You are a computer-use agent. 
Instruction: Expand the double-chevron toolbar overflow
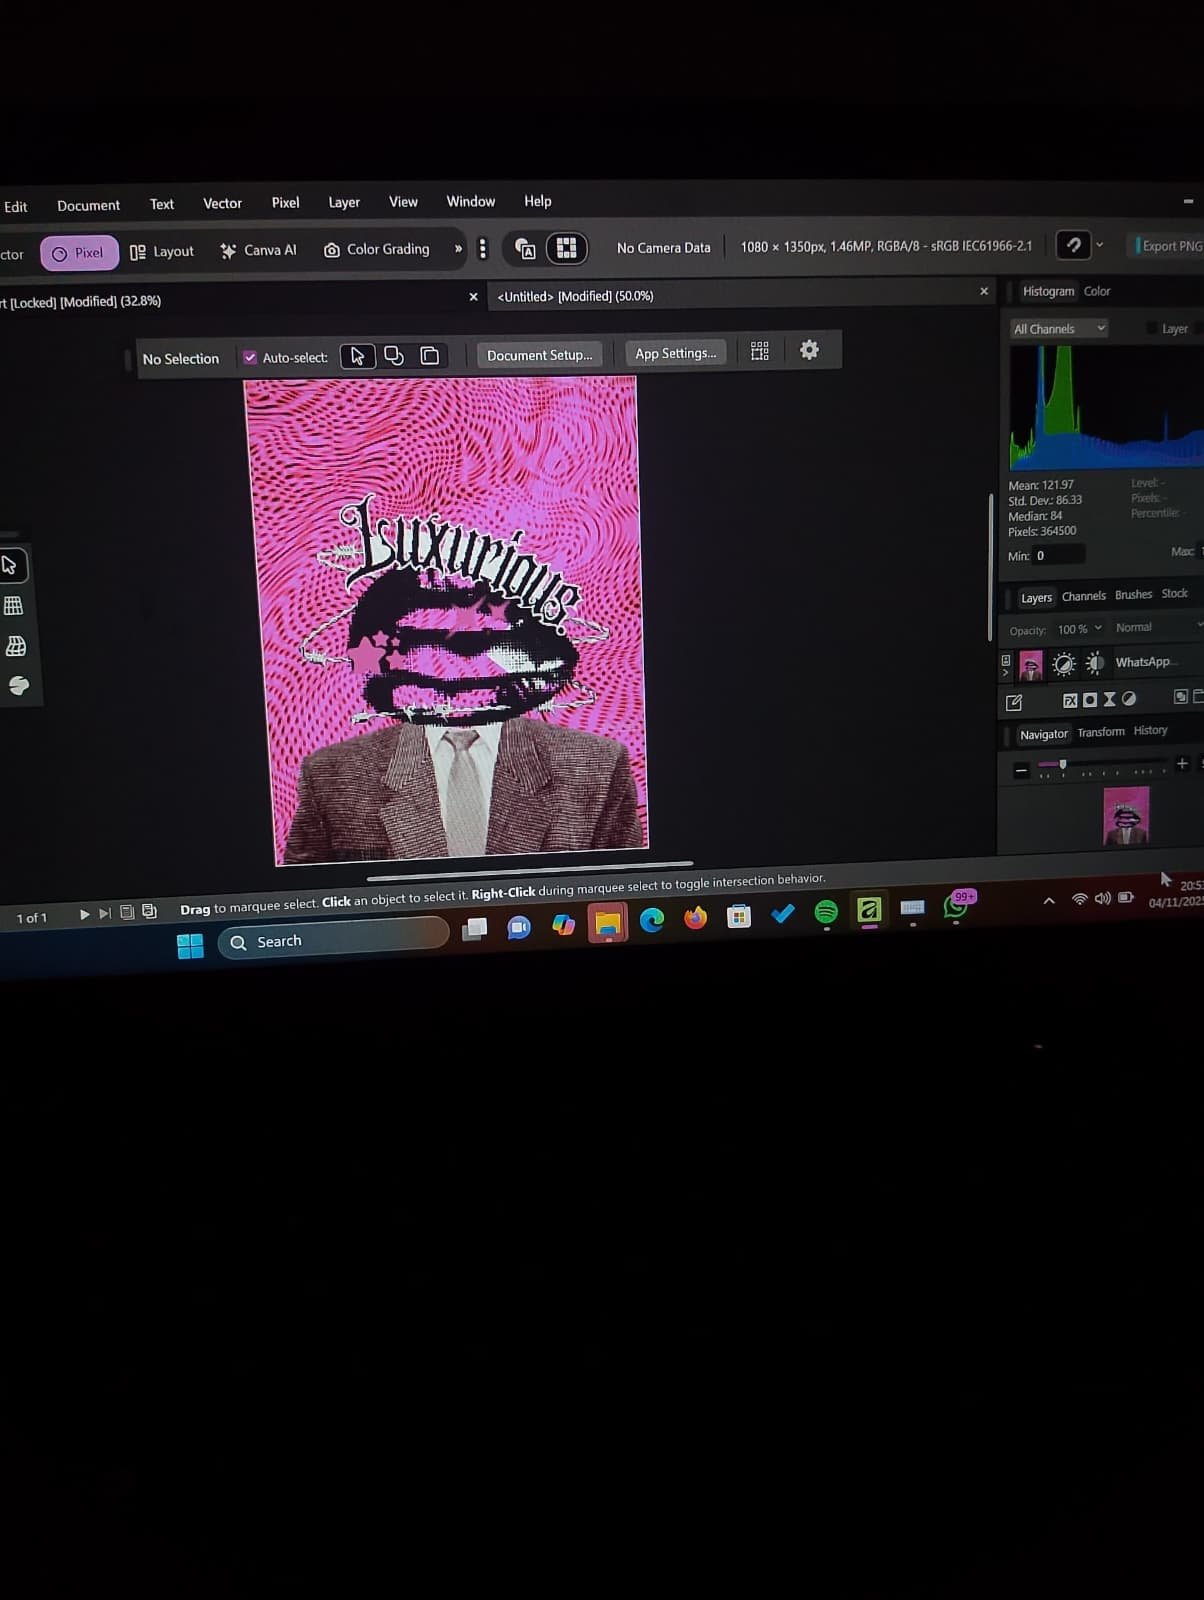coord(458,248)
